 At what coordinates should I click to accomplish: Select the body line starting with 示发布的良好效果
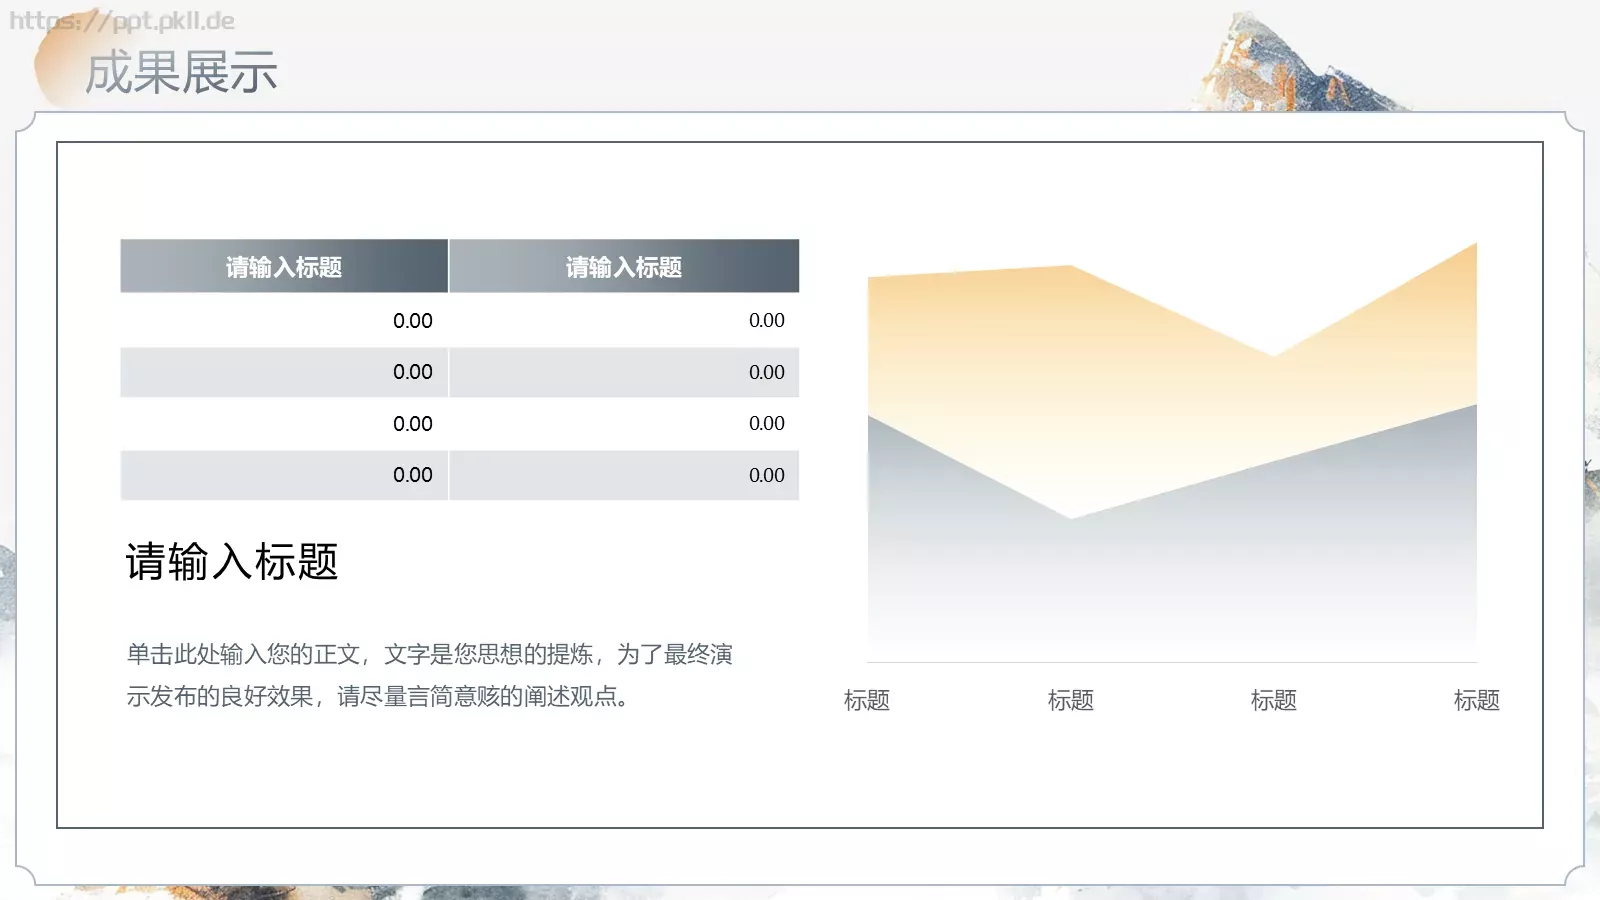(378, 696)
